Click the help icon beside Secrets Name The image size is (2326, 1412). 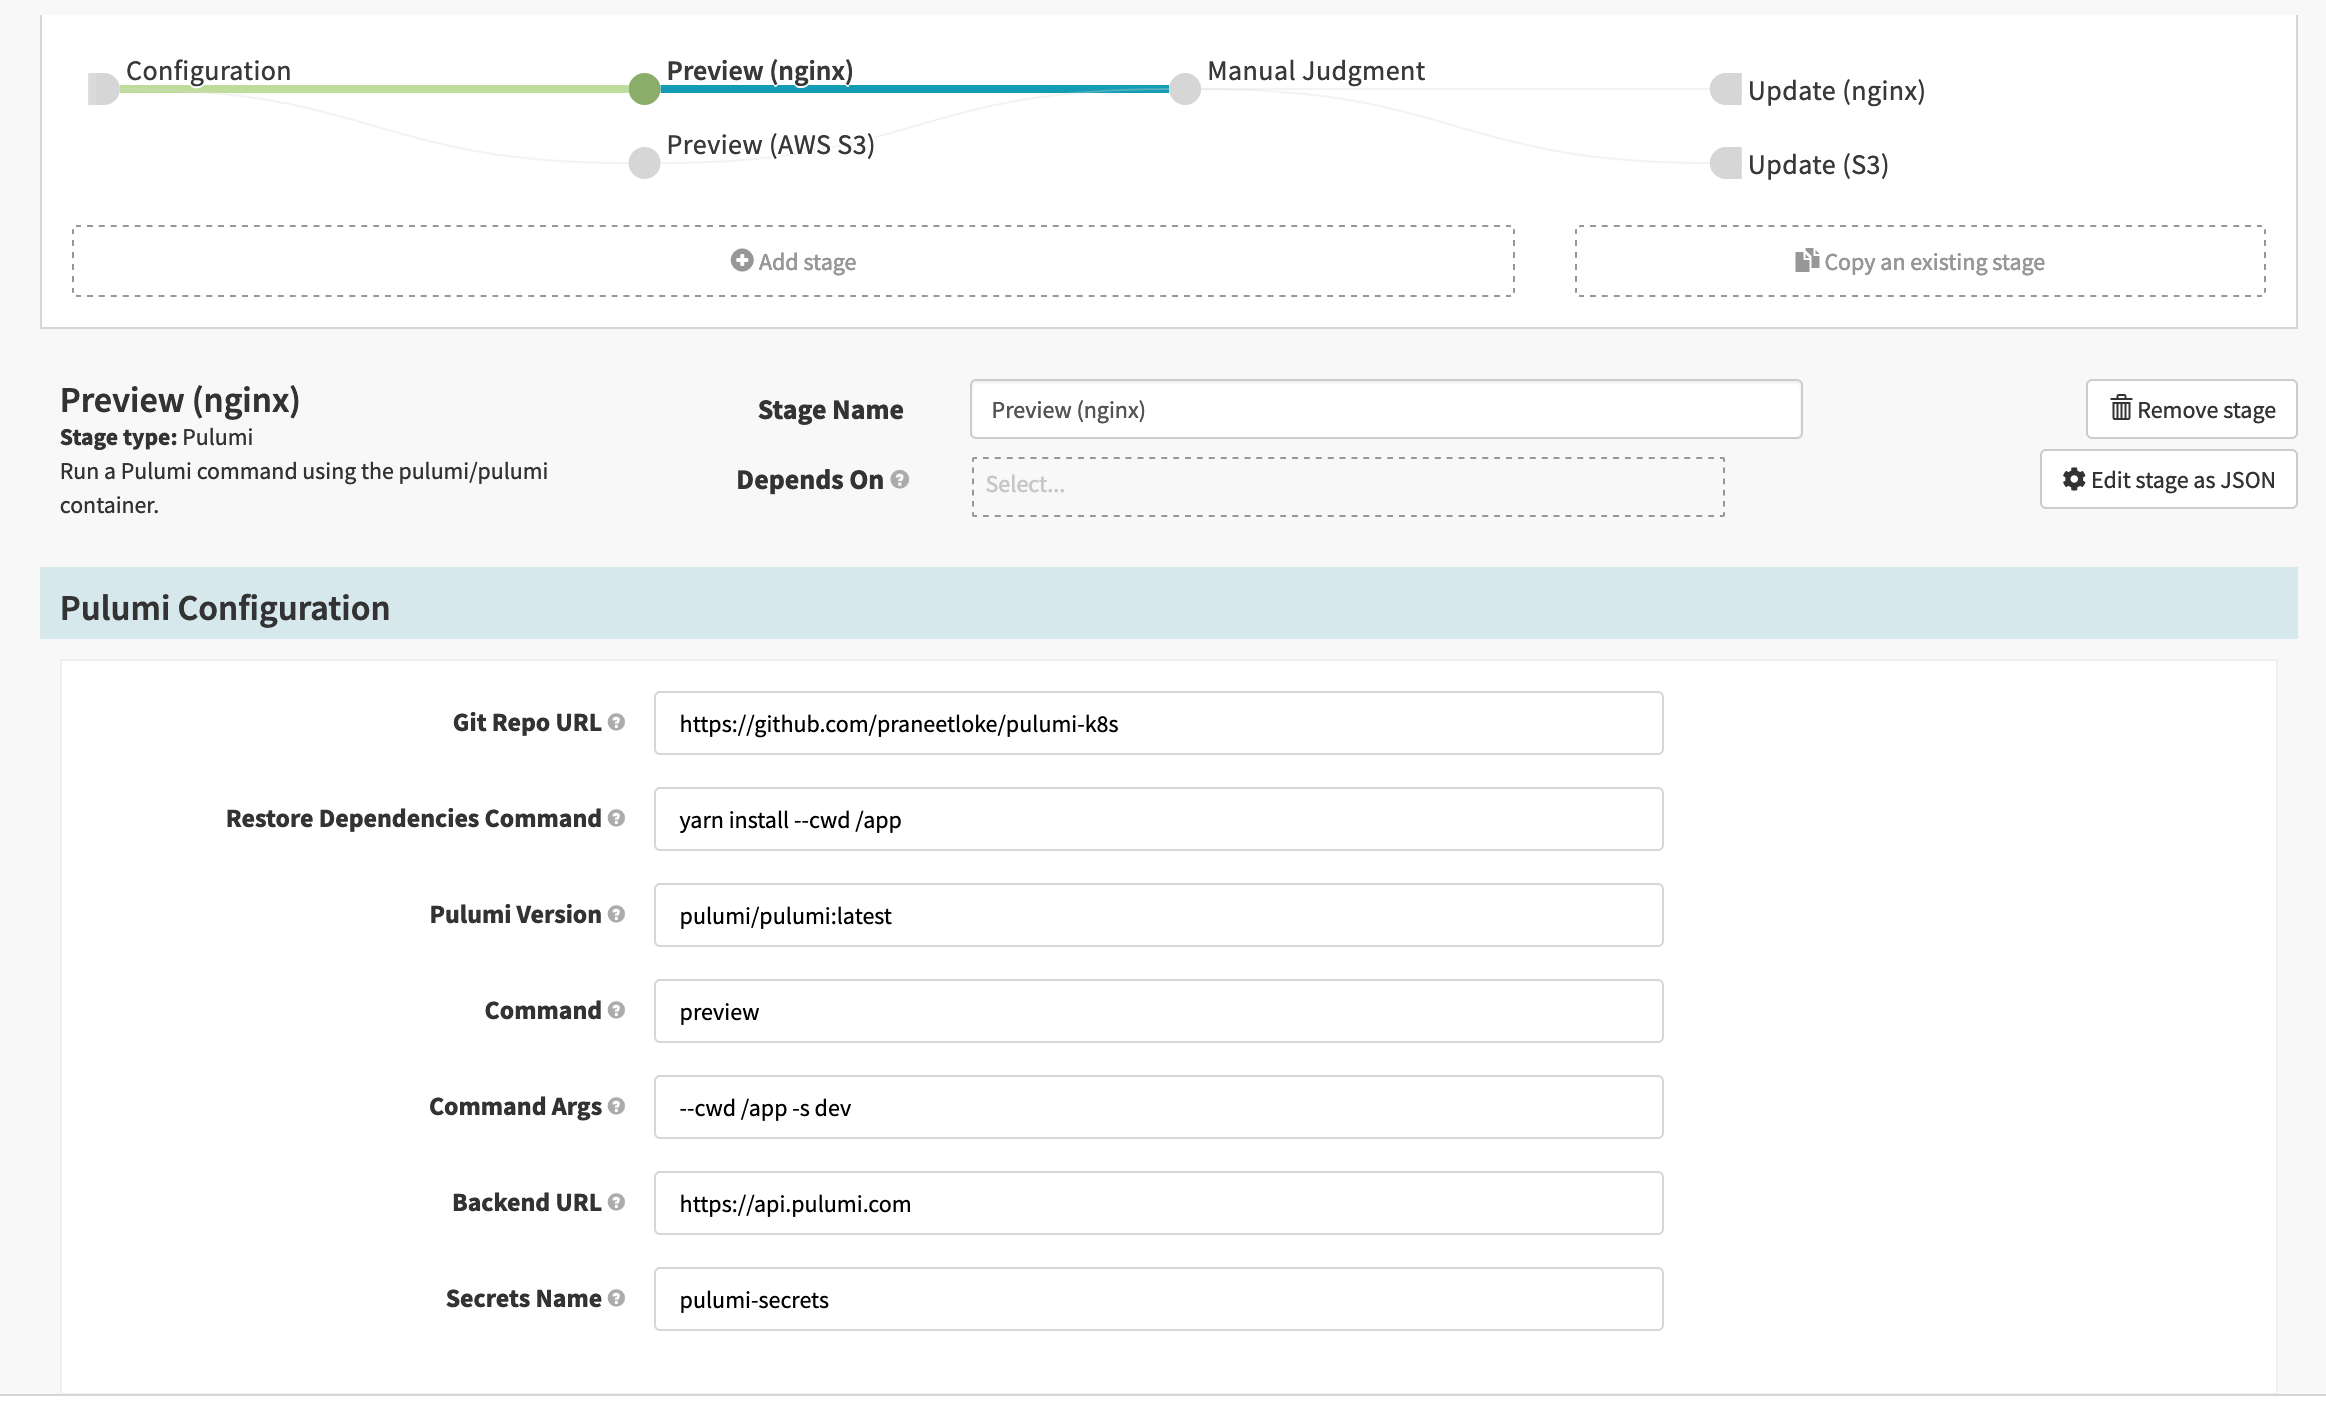[x=616, y=1298]
